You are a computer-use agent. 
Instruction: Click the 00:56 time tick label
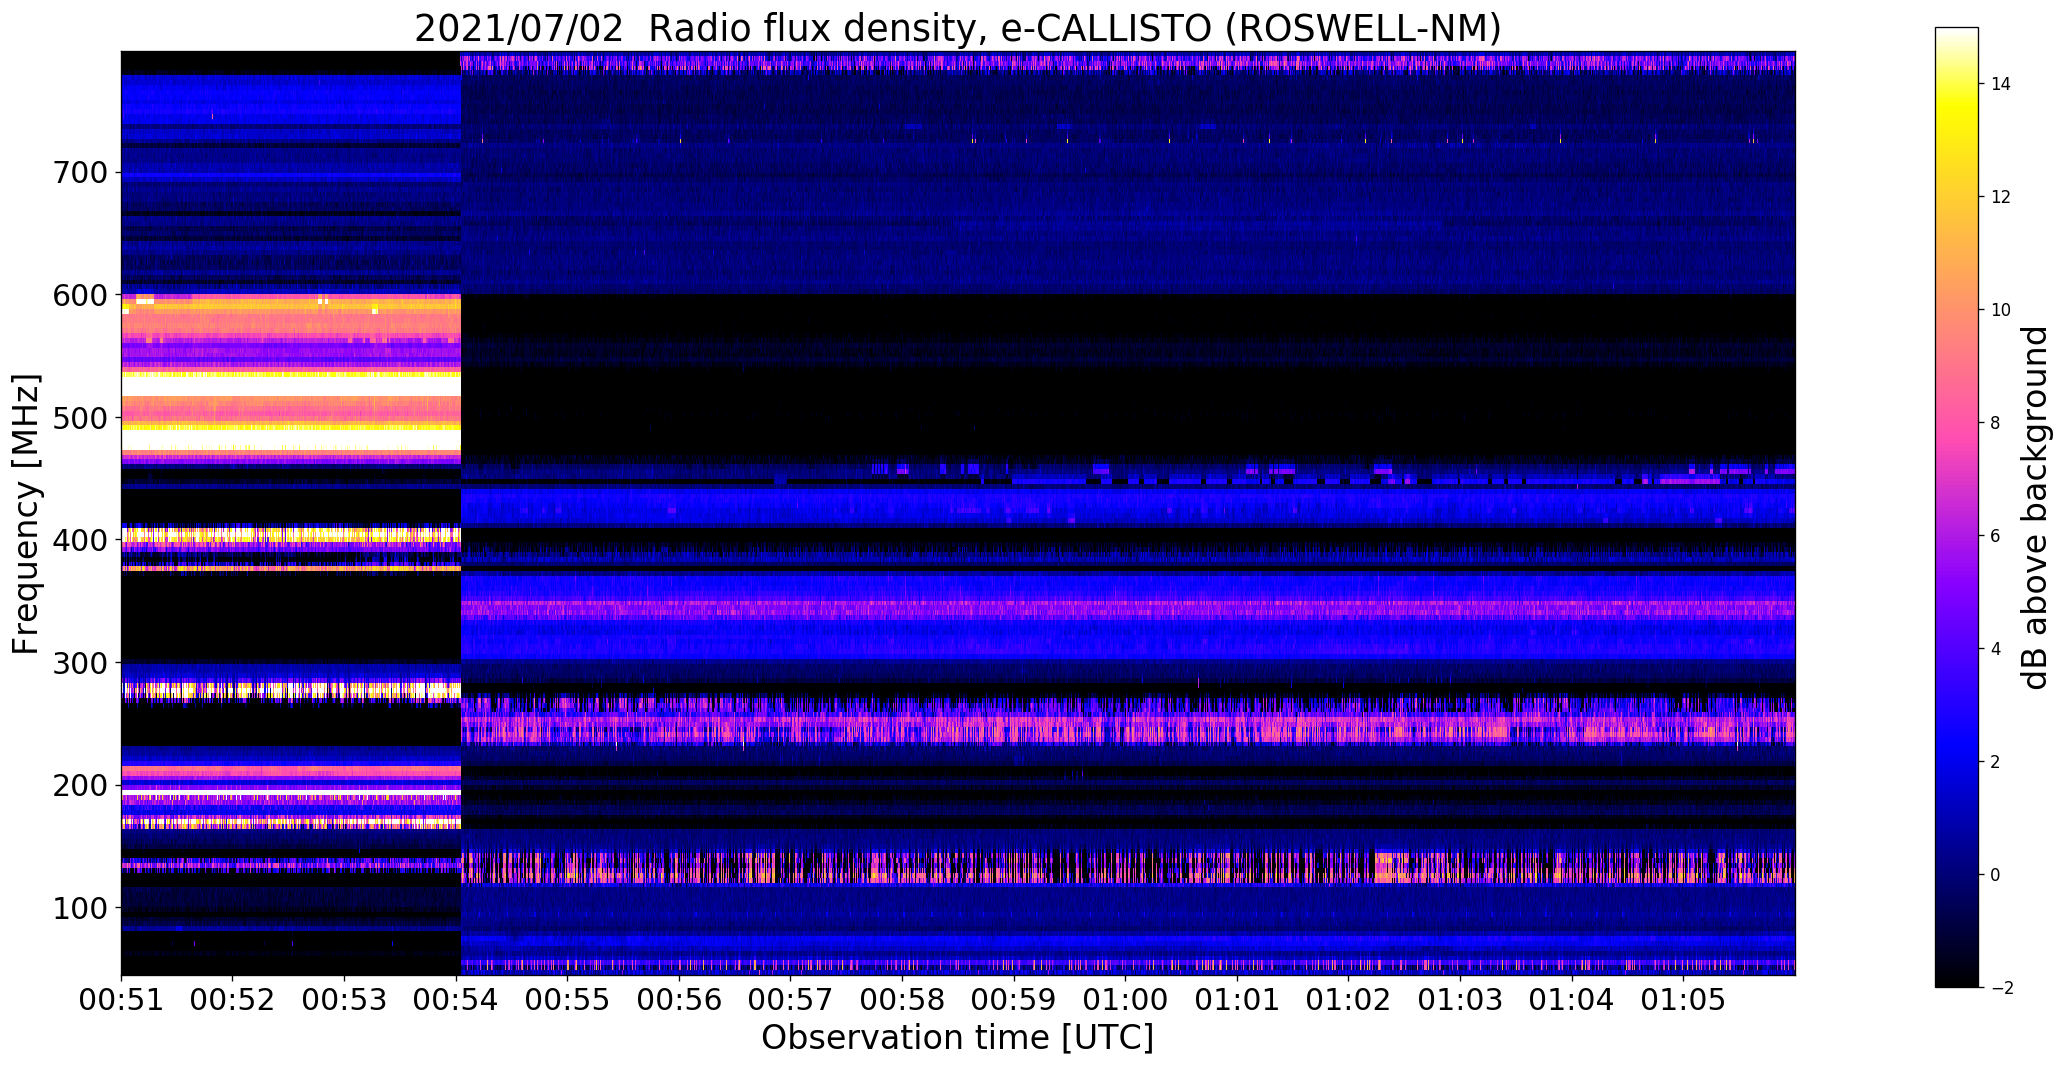[x=679, y=998]
